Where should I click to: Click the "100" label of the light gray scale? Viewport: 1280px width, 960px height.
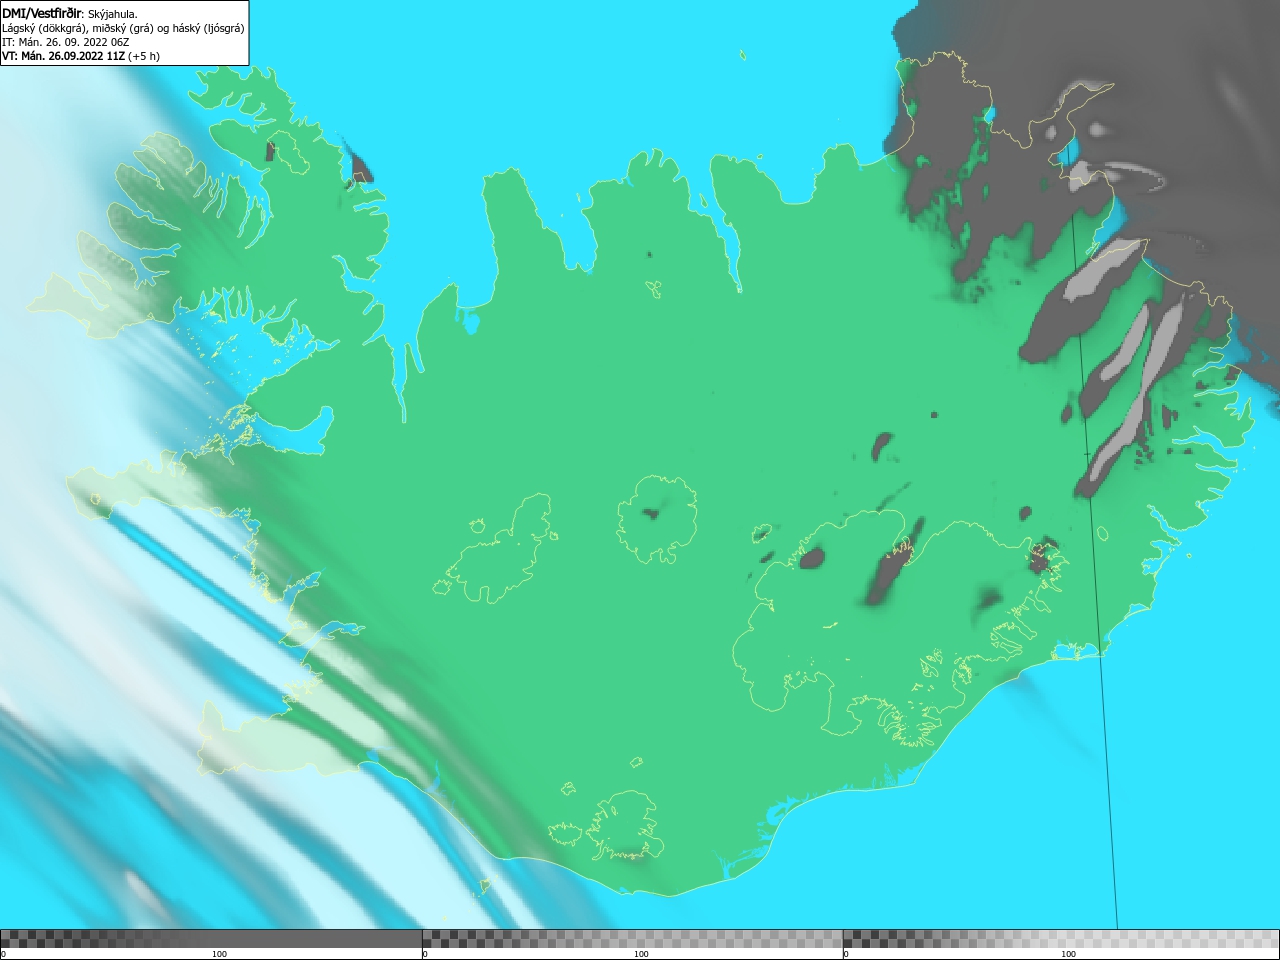(1068, 954)
